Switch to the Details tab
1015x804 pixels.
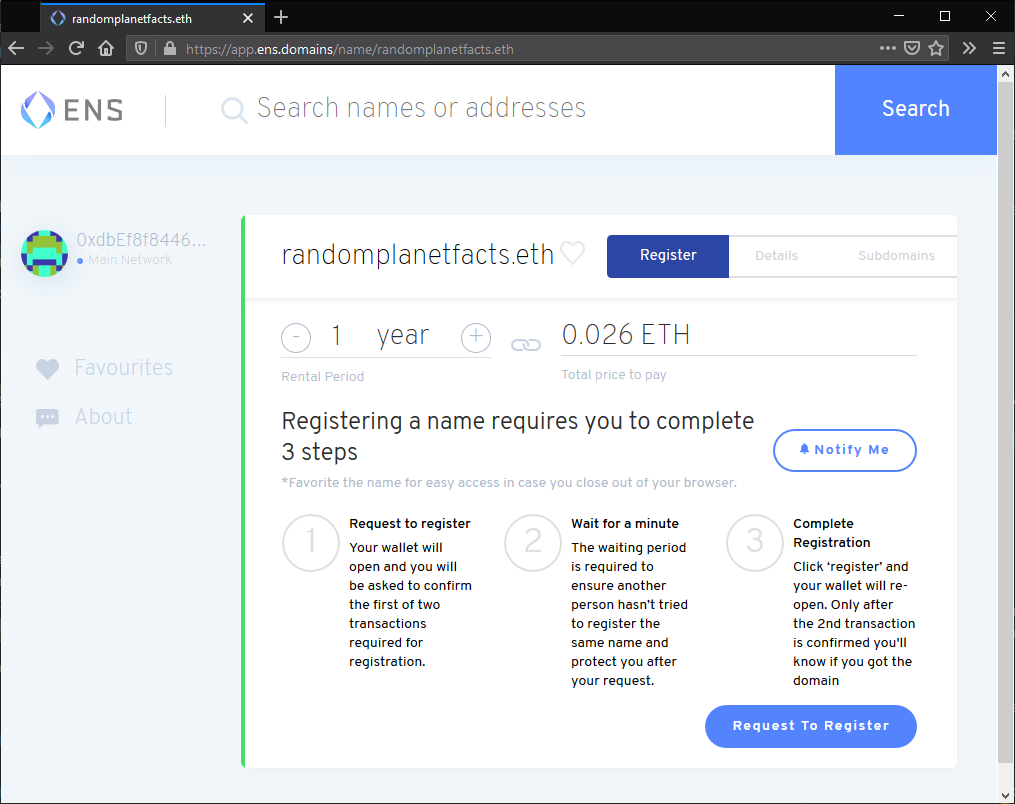click(x=776, y=256)
